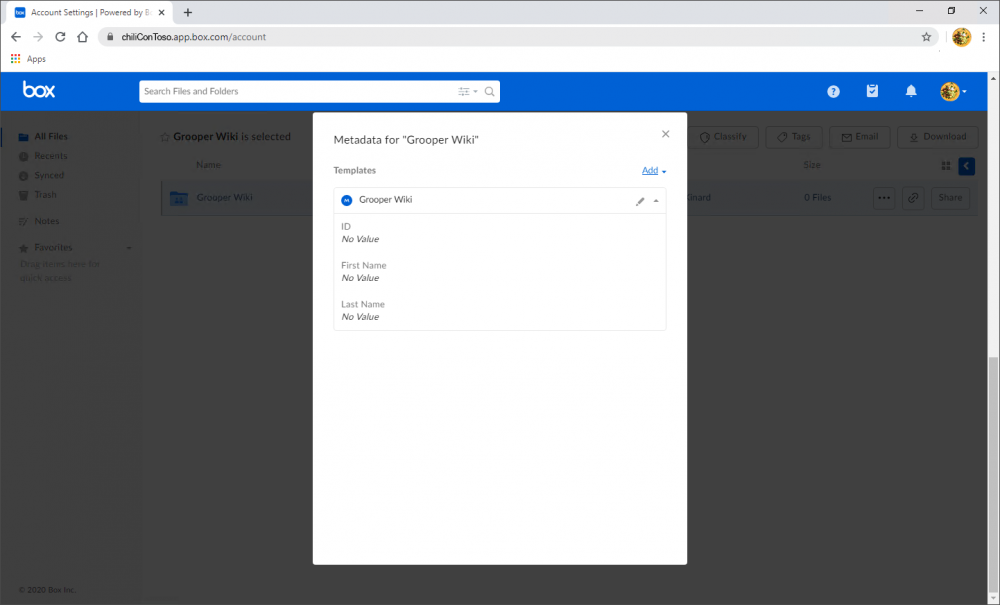Favorite Grooper Wiki with the star icon

coord(165,137)
